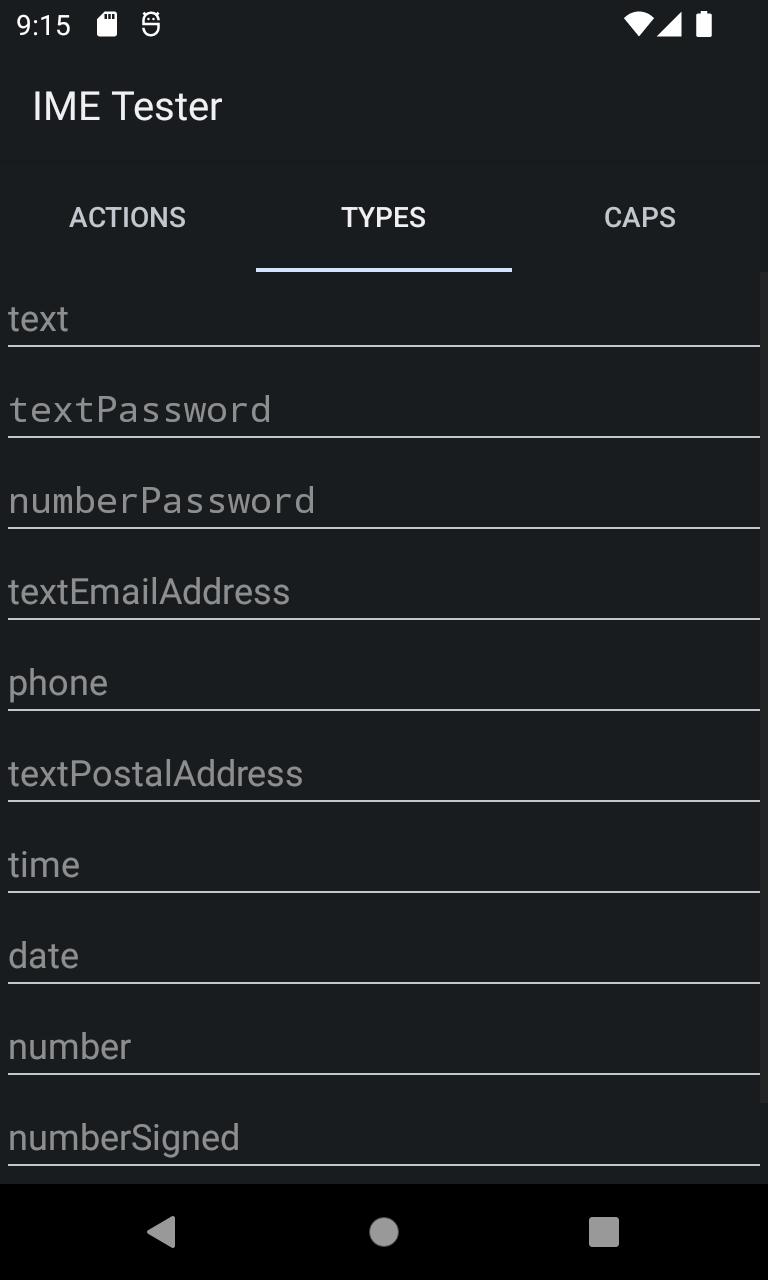The width and height of the screenshot is (768, 1280).
Task: Click into the textEmailAddress field
Action: point(384,592)
